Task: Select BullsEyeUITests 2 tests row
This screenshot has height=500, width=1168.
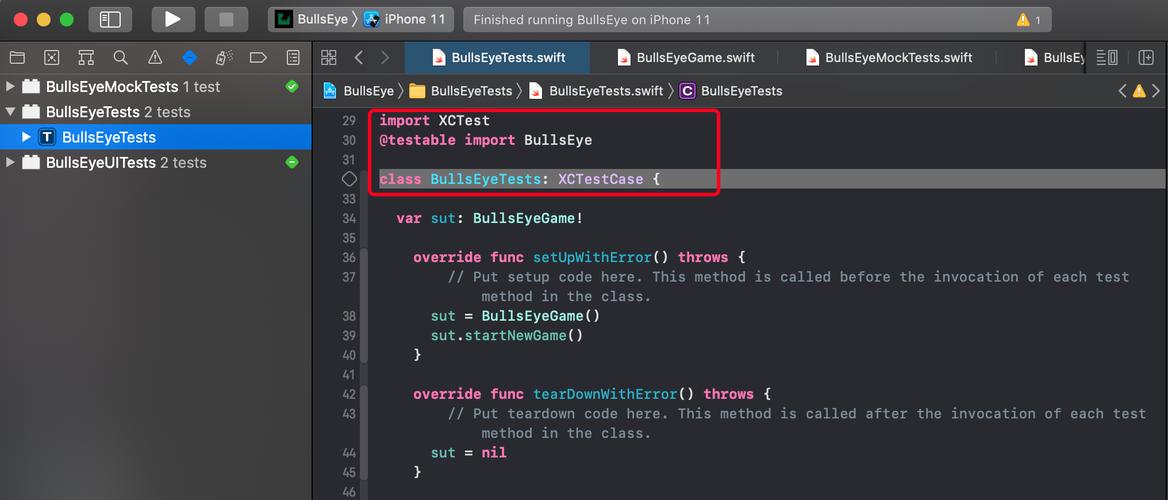Action: point(156,162)
